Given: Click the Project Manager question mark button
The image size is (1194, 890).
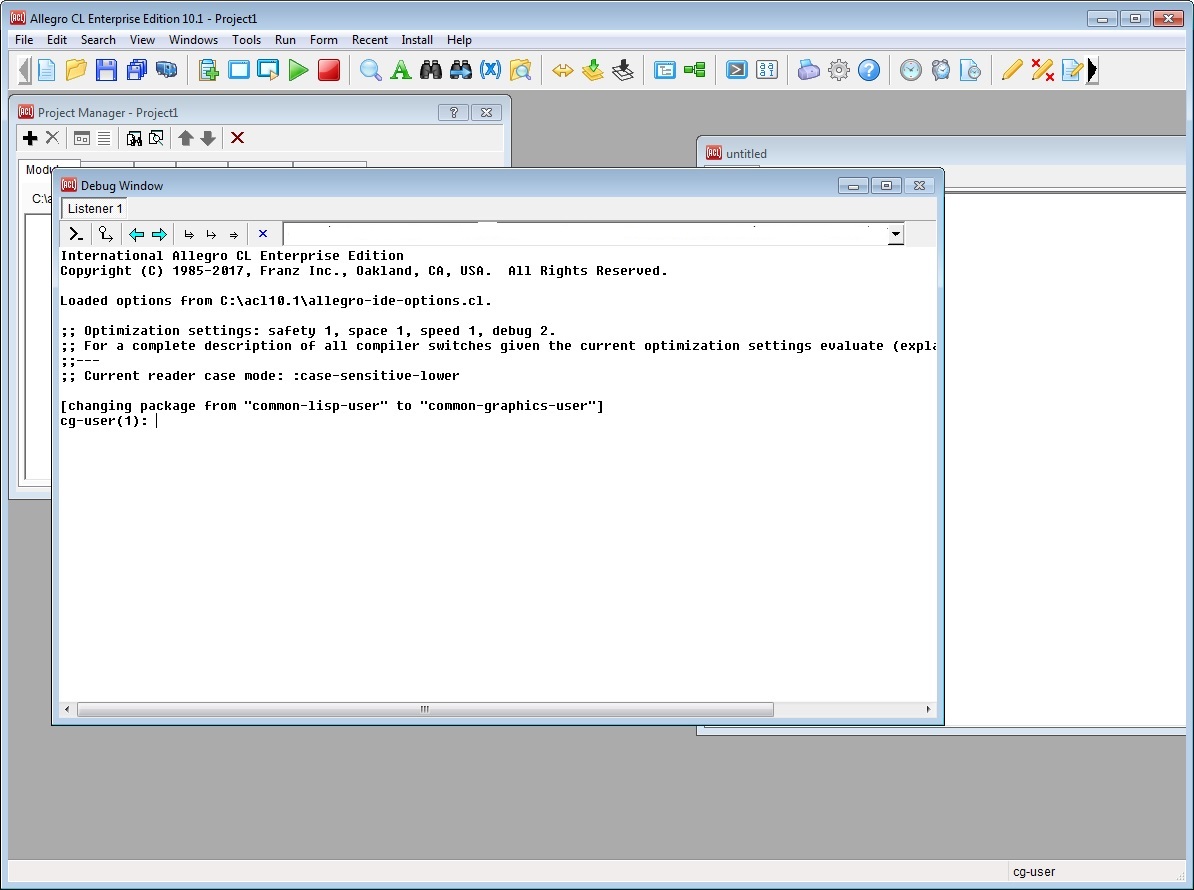Looking at the screenshot, I should pyautogui.click(x=453, y=113).
